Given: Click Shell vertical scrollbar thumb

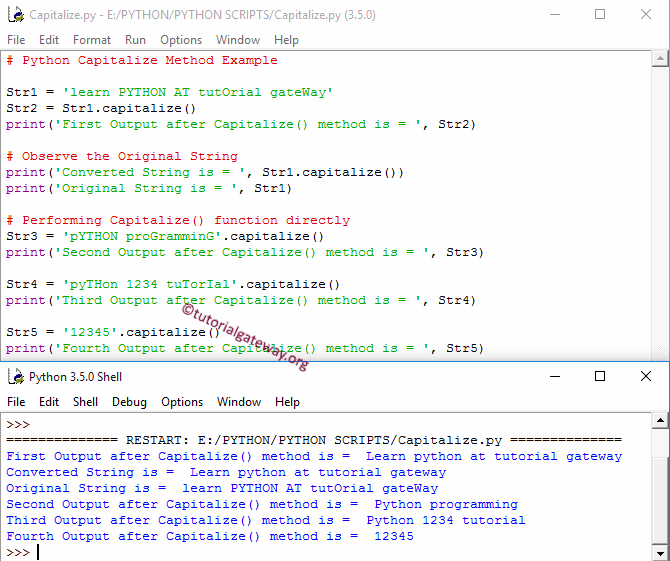Looking at the screenshot, I should click(x=660, y=499).
